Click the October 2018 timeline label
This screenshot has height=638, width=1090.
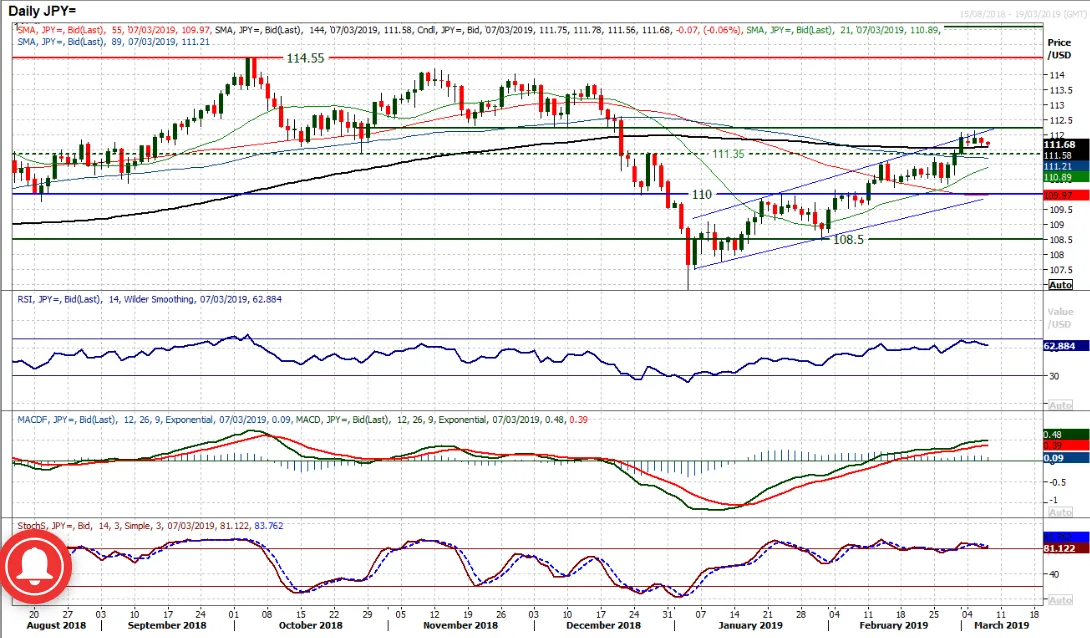click(x=311, y=625)
